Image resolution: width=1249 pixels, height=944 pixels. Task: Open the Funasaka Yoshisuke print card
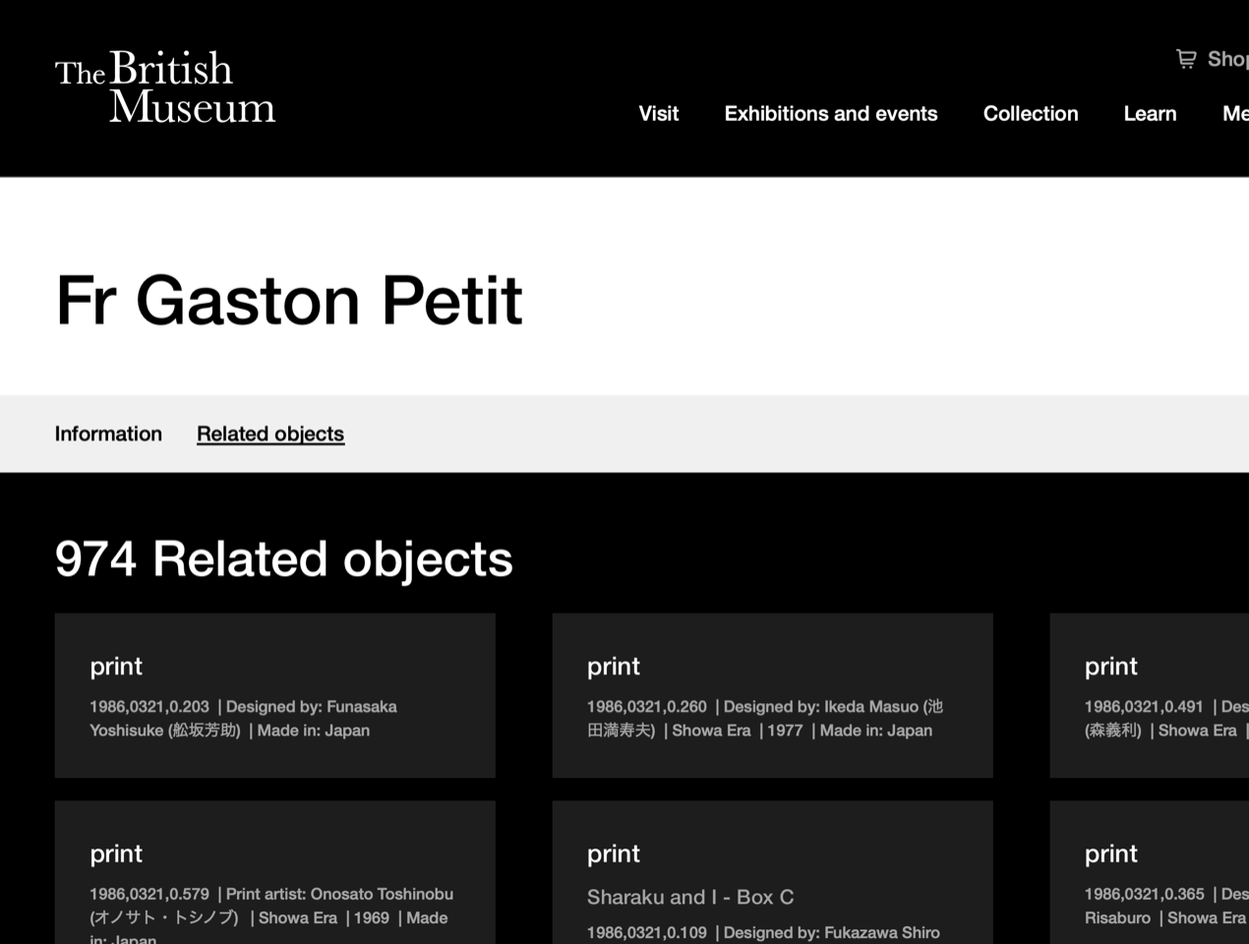275,695
